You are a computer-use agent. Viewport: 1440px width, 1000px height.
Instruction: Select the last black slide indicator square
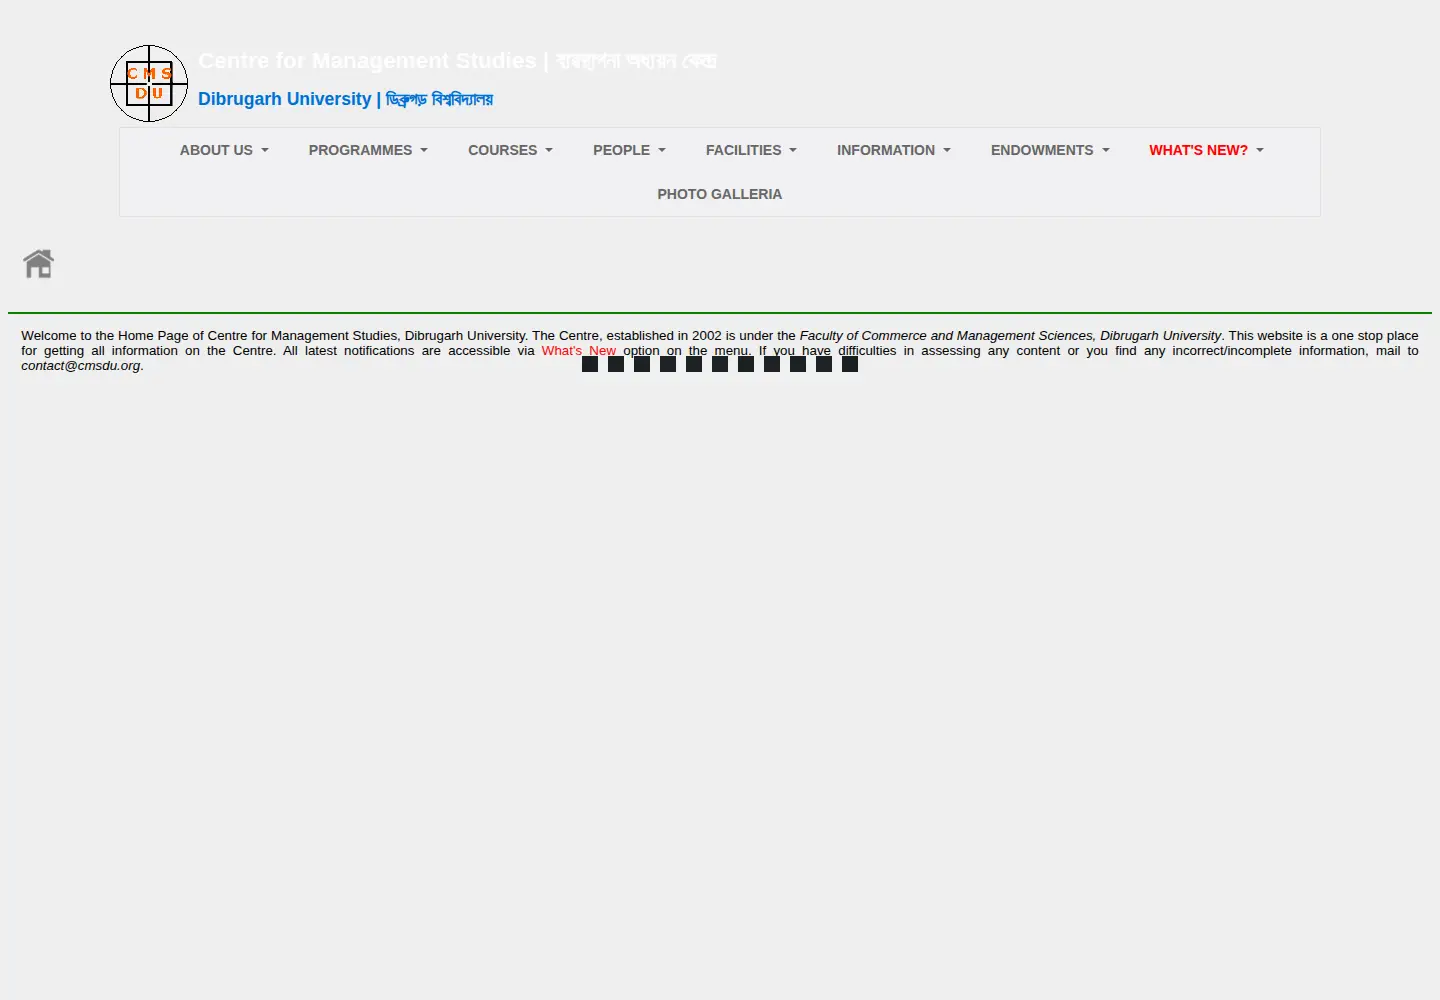850,364
